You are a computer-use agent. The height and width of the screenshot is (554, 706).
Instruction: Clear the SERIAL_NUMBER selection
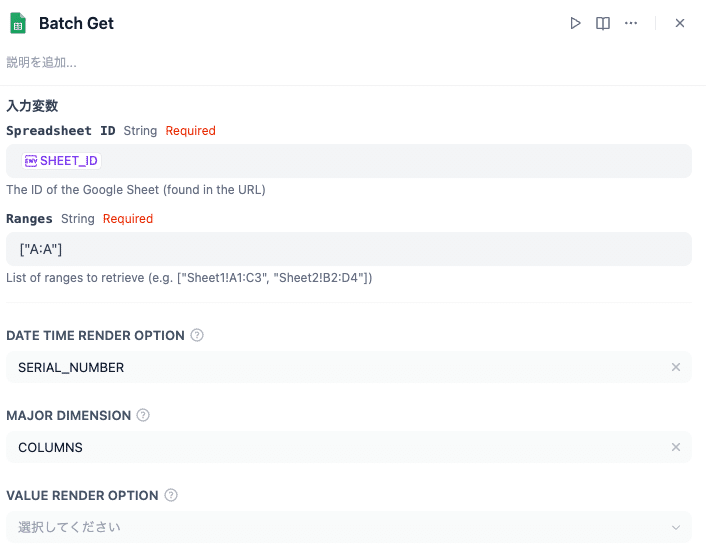click(x=676, y=367)
